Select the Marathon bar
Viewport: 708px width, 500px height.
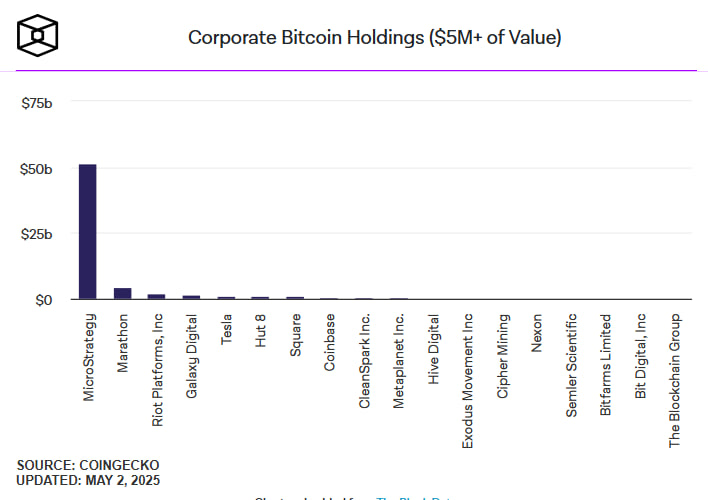coord(122,294)
